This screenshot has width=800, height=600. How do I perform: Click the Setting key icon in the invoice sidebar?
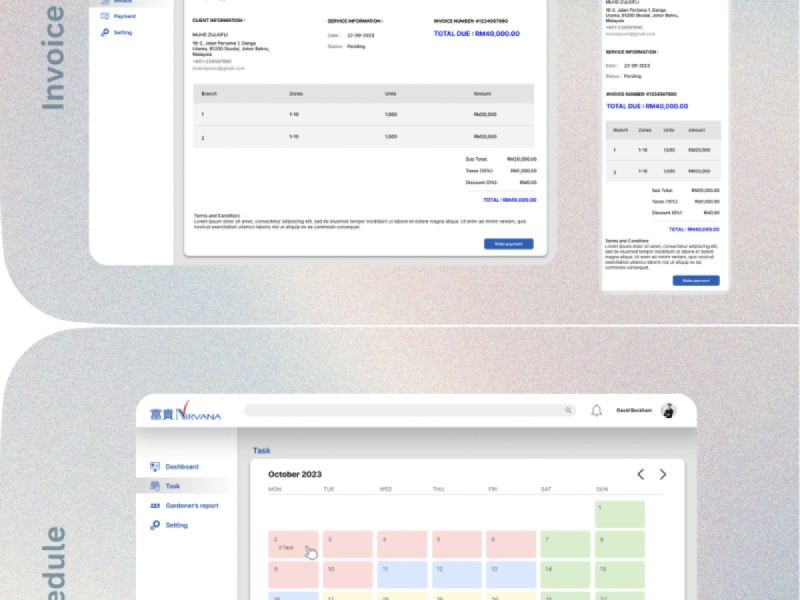click(105, 33)
